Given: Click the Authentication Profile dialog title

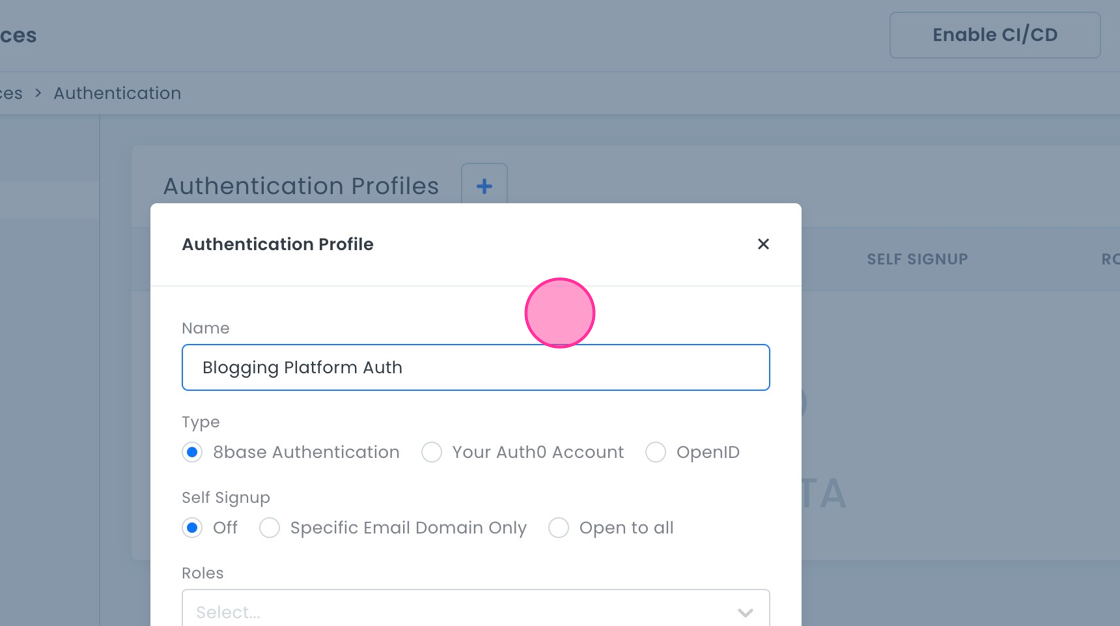Looking at the screenshot, I should coord(277,244).
